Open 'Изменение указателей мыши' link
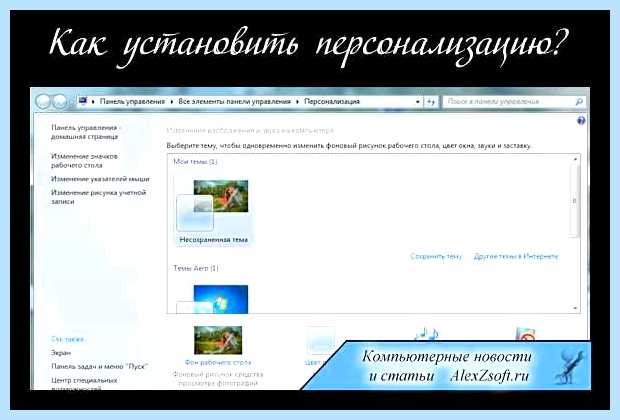This screenshot has width=620, height=420. pyautogui.click(x=100, y=179)
